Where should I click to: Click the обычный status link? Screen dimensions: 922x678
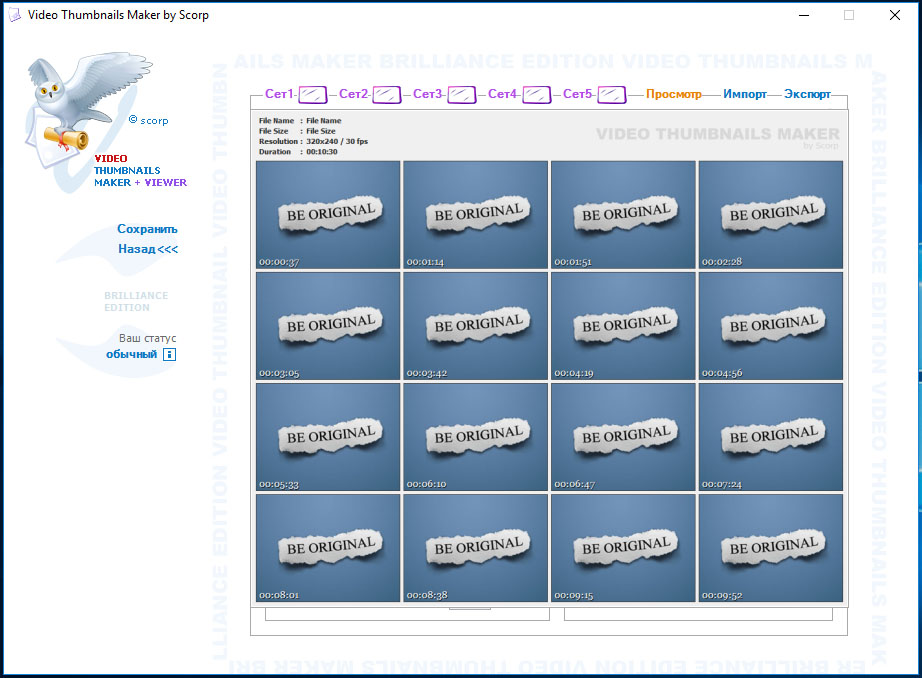coord(132,354)
